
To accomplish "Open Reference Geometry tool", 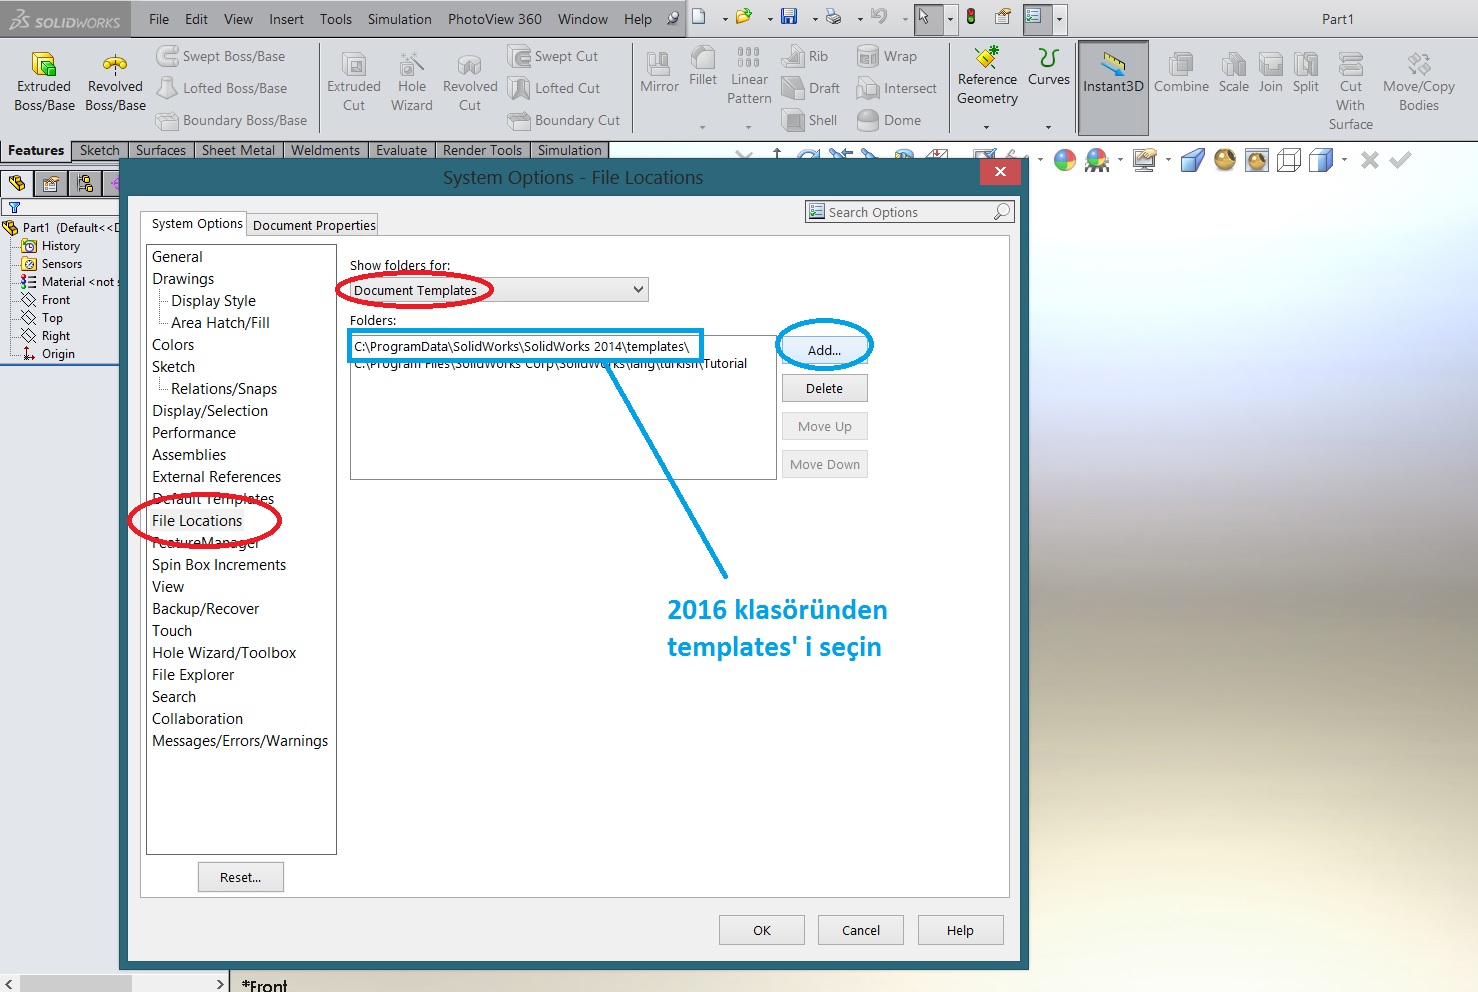I will [x=987, y=76].
